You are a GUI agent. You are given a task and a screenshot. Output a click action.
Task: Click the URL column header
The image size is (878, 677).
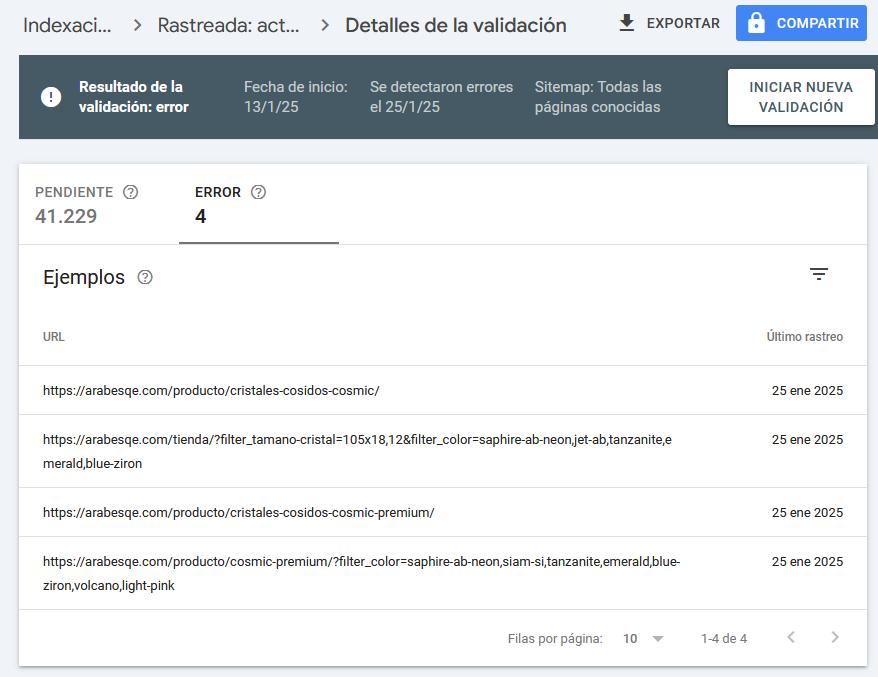point(54,337)
